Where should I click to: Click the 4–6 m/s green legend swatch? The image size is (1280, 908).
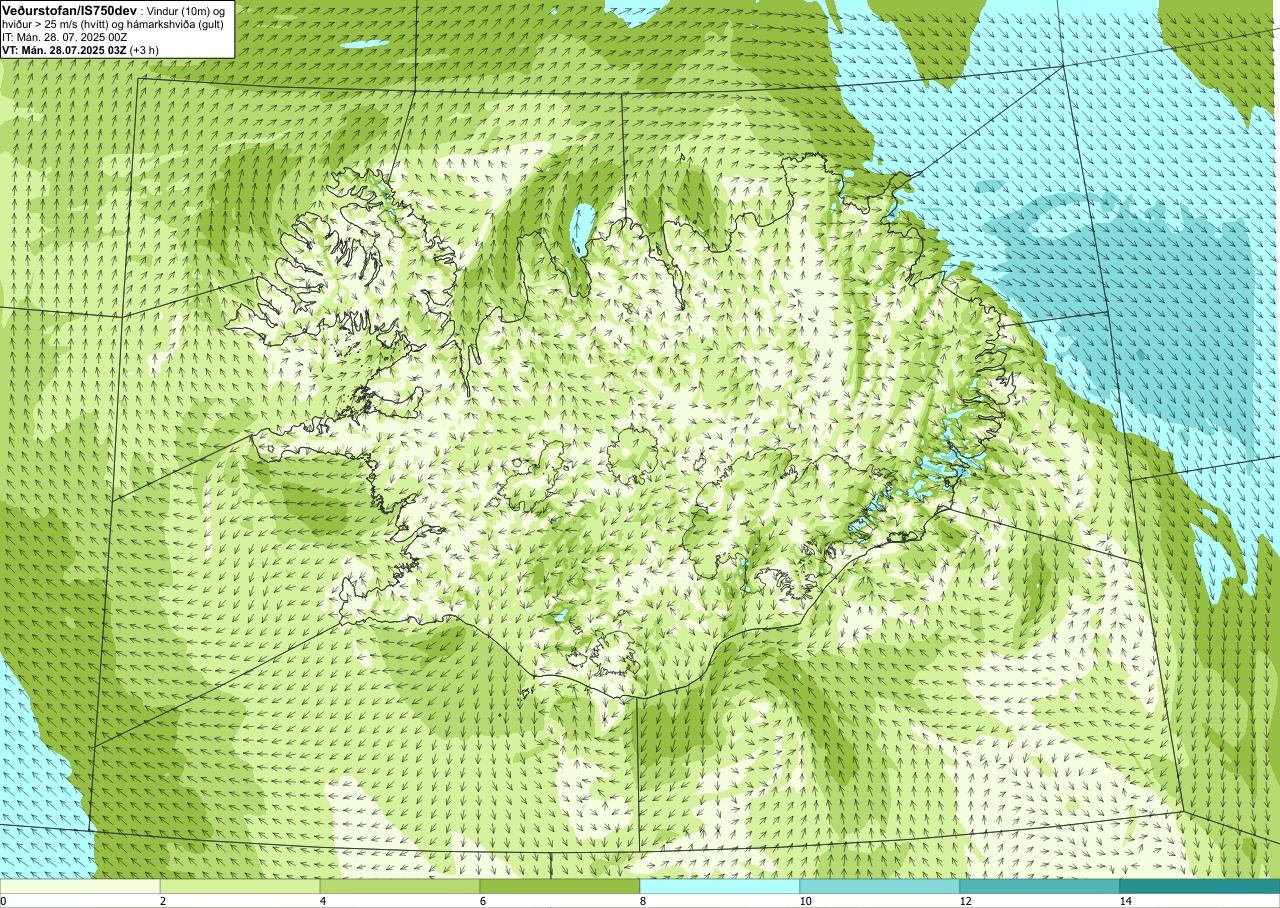400,886
